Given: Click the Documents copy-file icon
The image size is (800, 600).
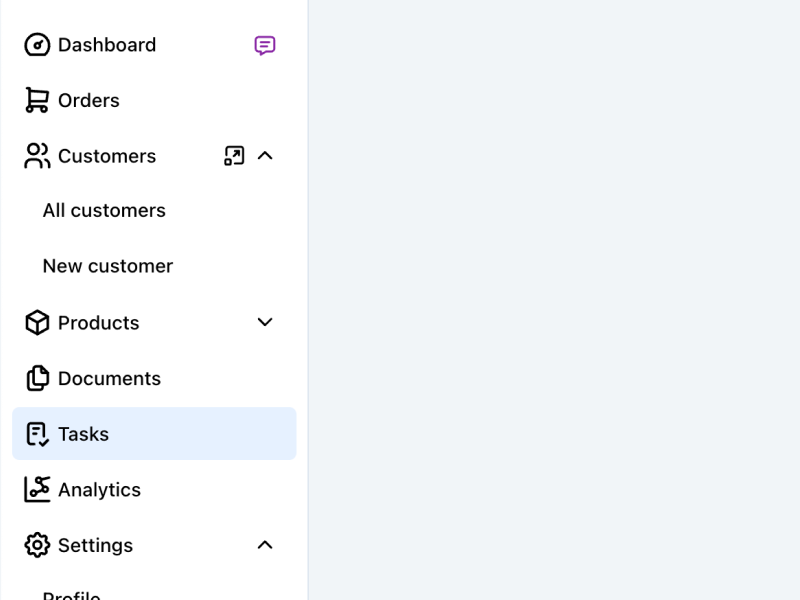Looking at the screenshot, I should 37,378.
